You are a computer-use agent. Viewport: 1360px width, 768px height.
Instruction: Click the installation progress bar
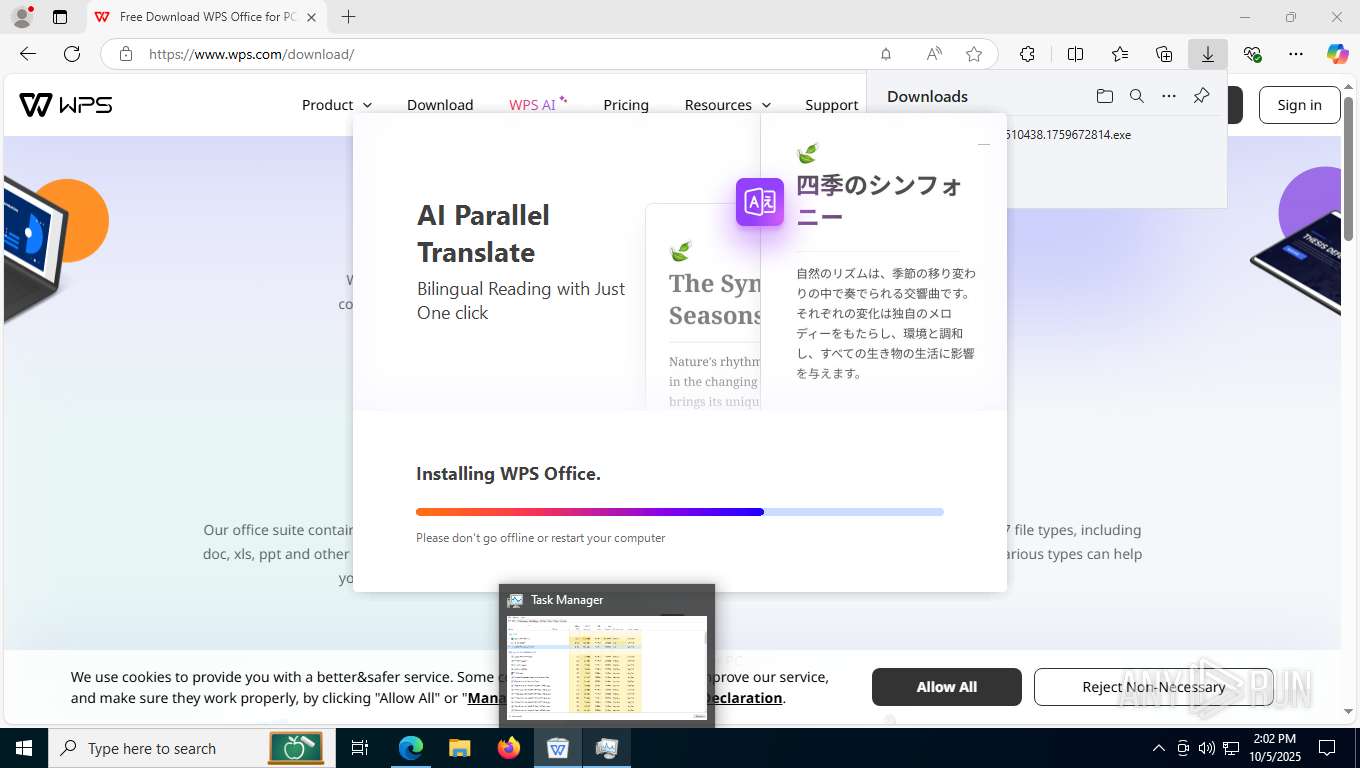click(x=680, y=512)
